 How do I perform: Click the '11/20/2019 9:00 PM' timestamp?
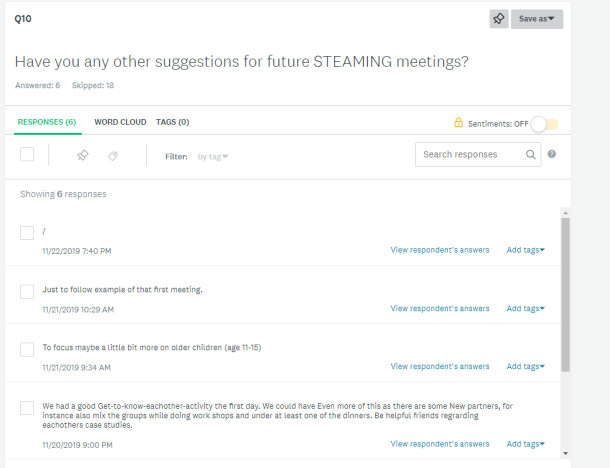tap(77, 445)
